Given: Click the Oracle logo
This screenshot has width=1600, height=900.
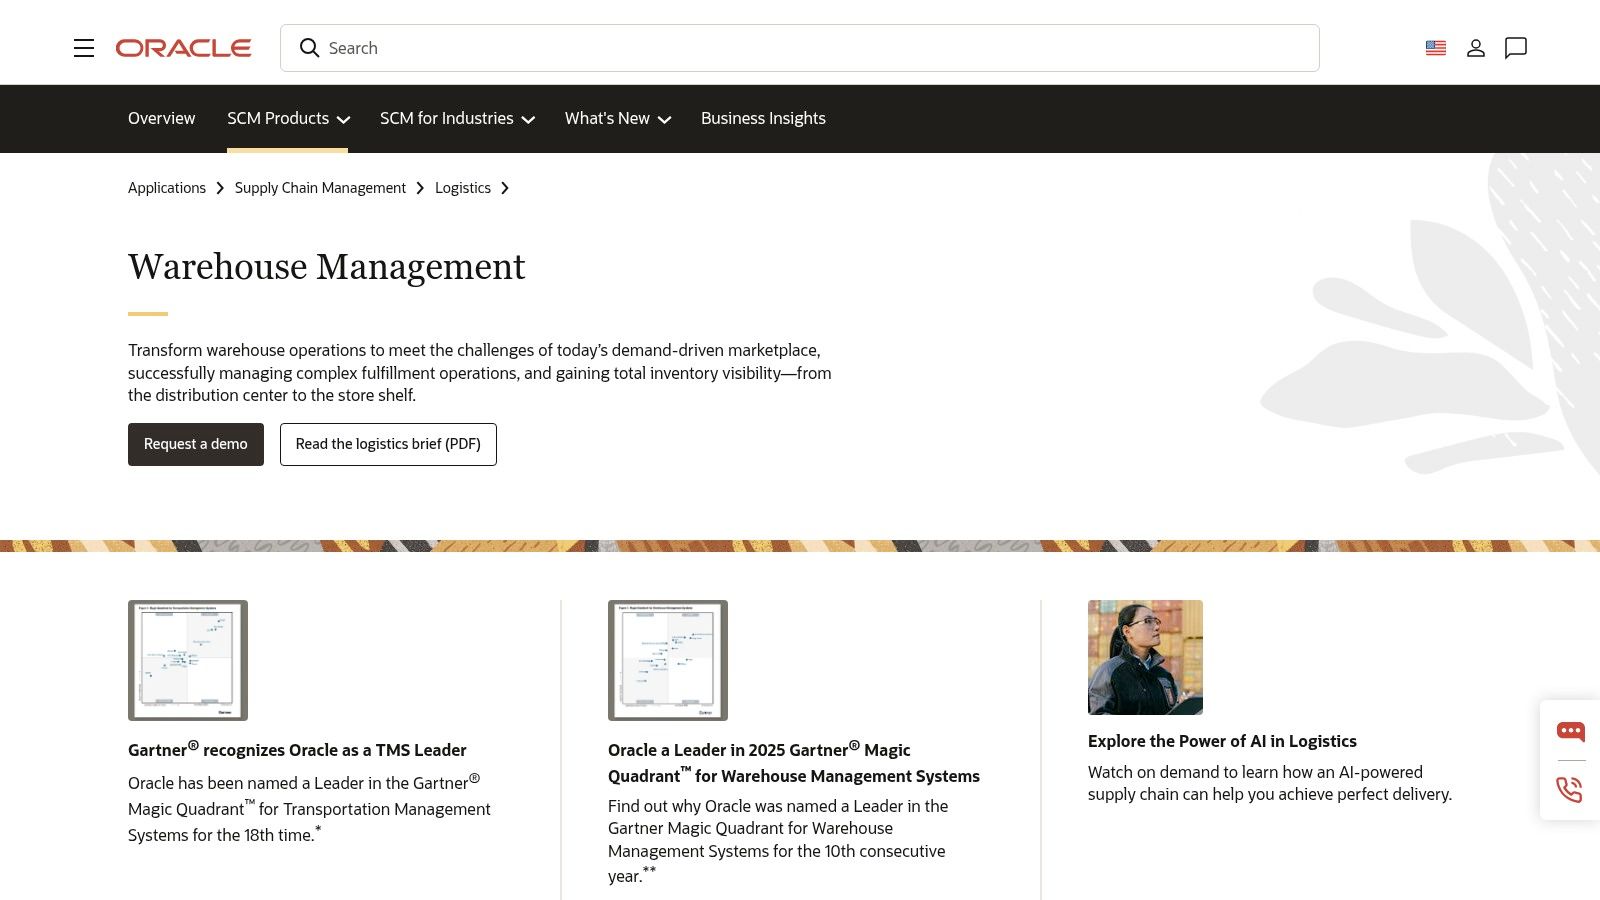Looking at the screenshot, I should pyautogui.click(x=183, y=48).
